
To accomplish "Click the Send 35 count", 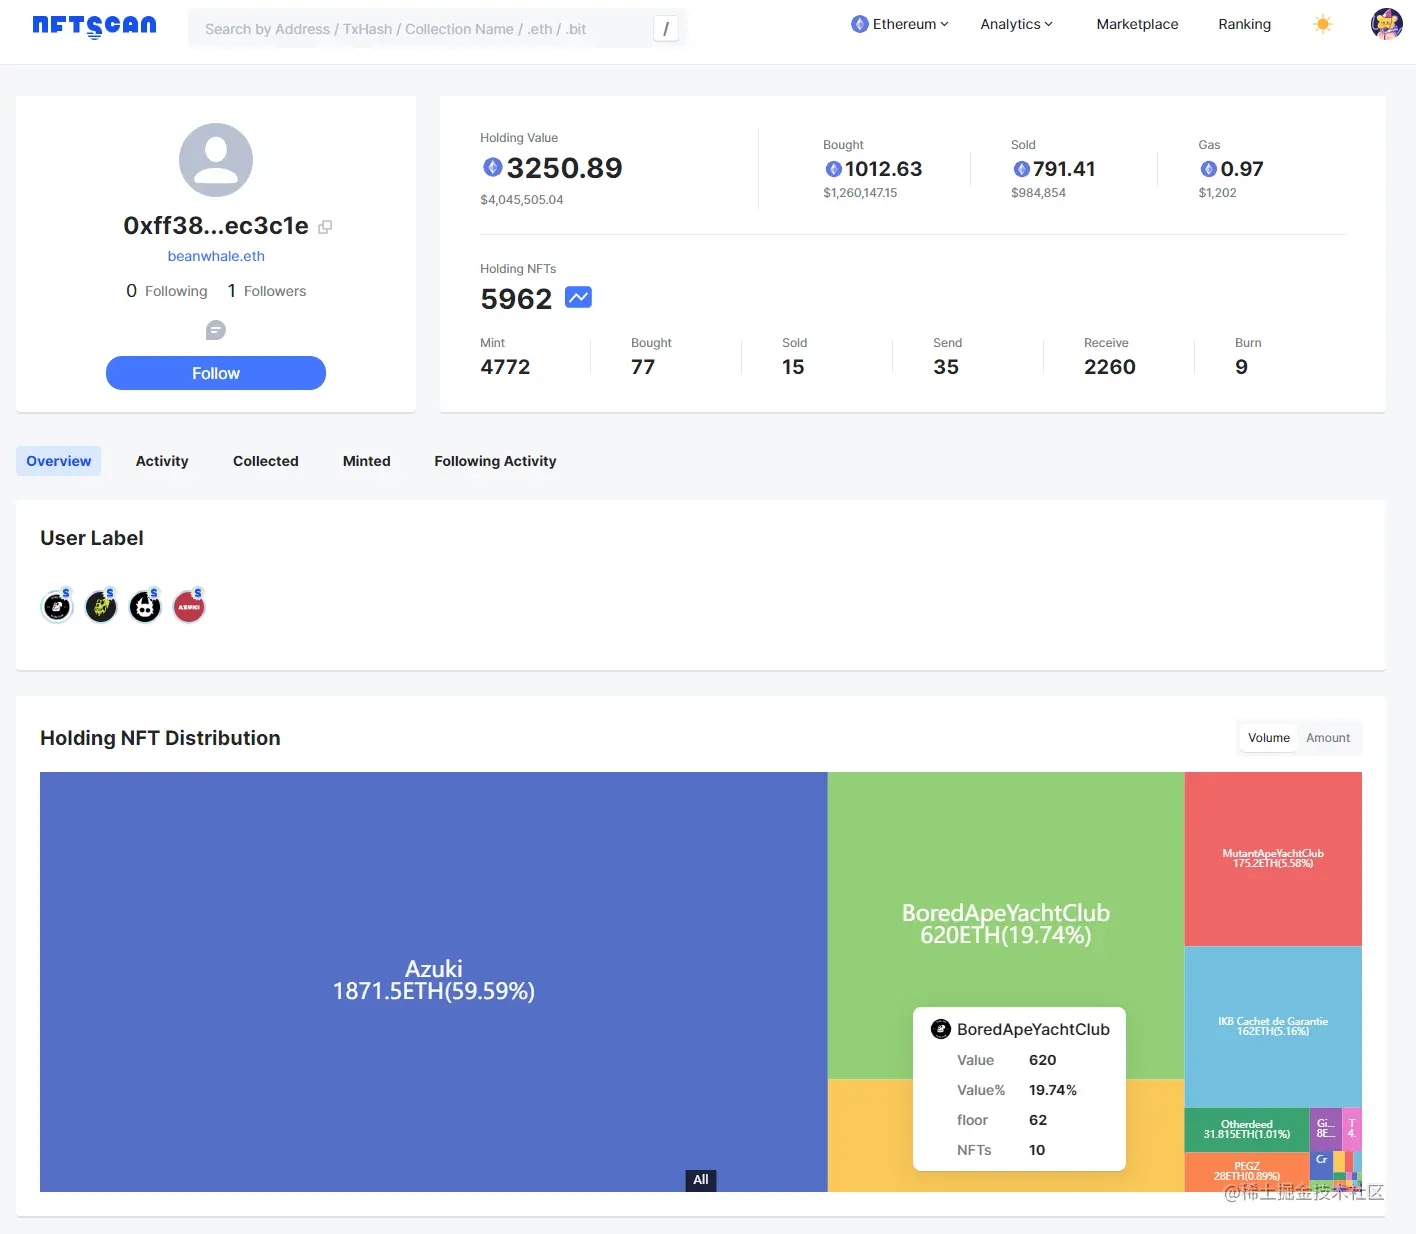I will click(946, 367).
